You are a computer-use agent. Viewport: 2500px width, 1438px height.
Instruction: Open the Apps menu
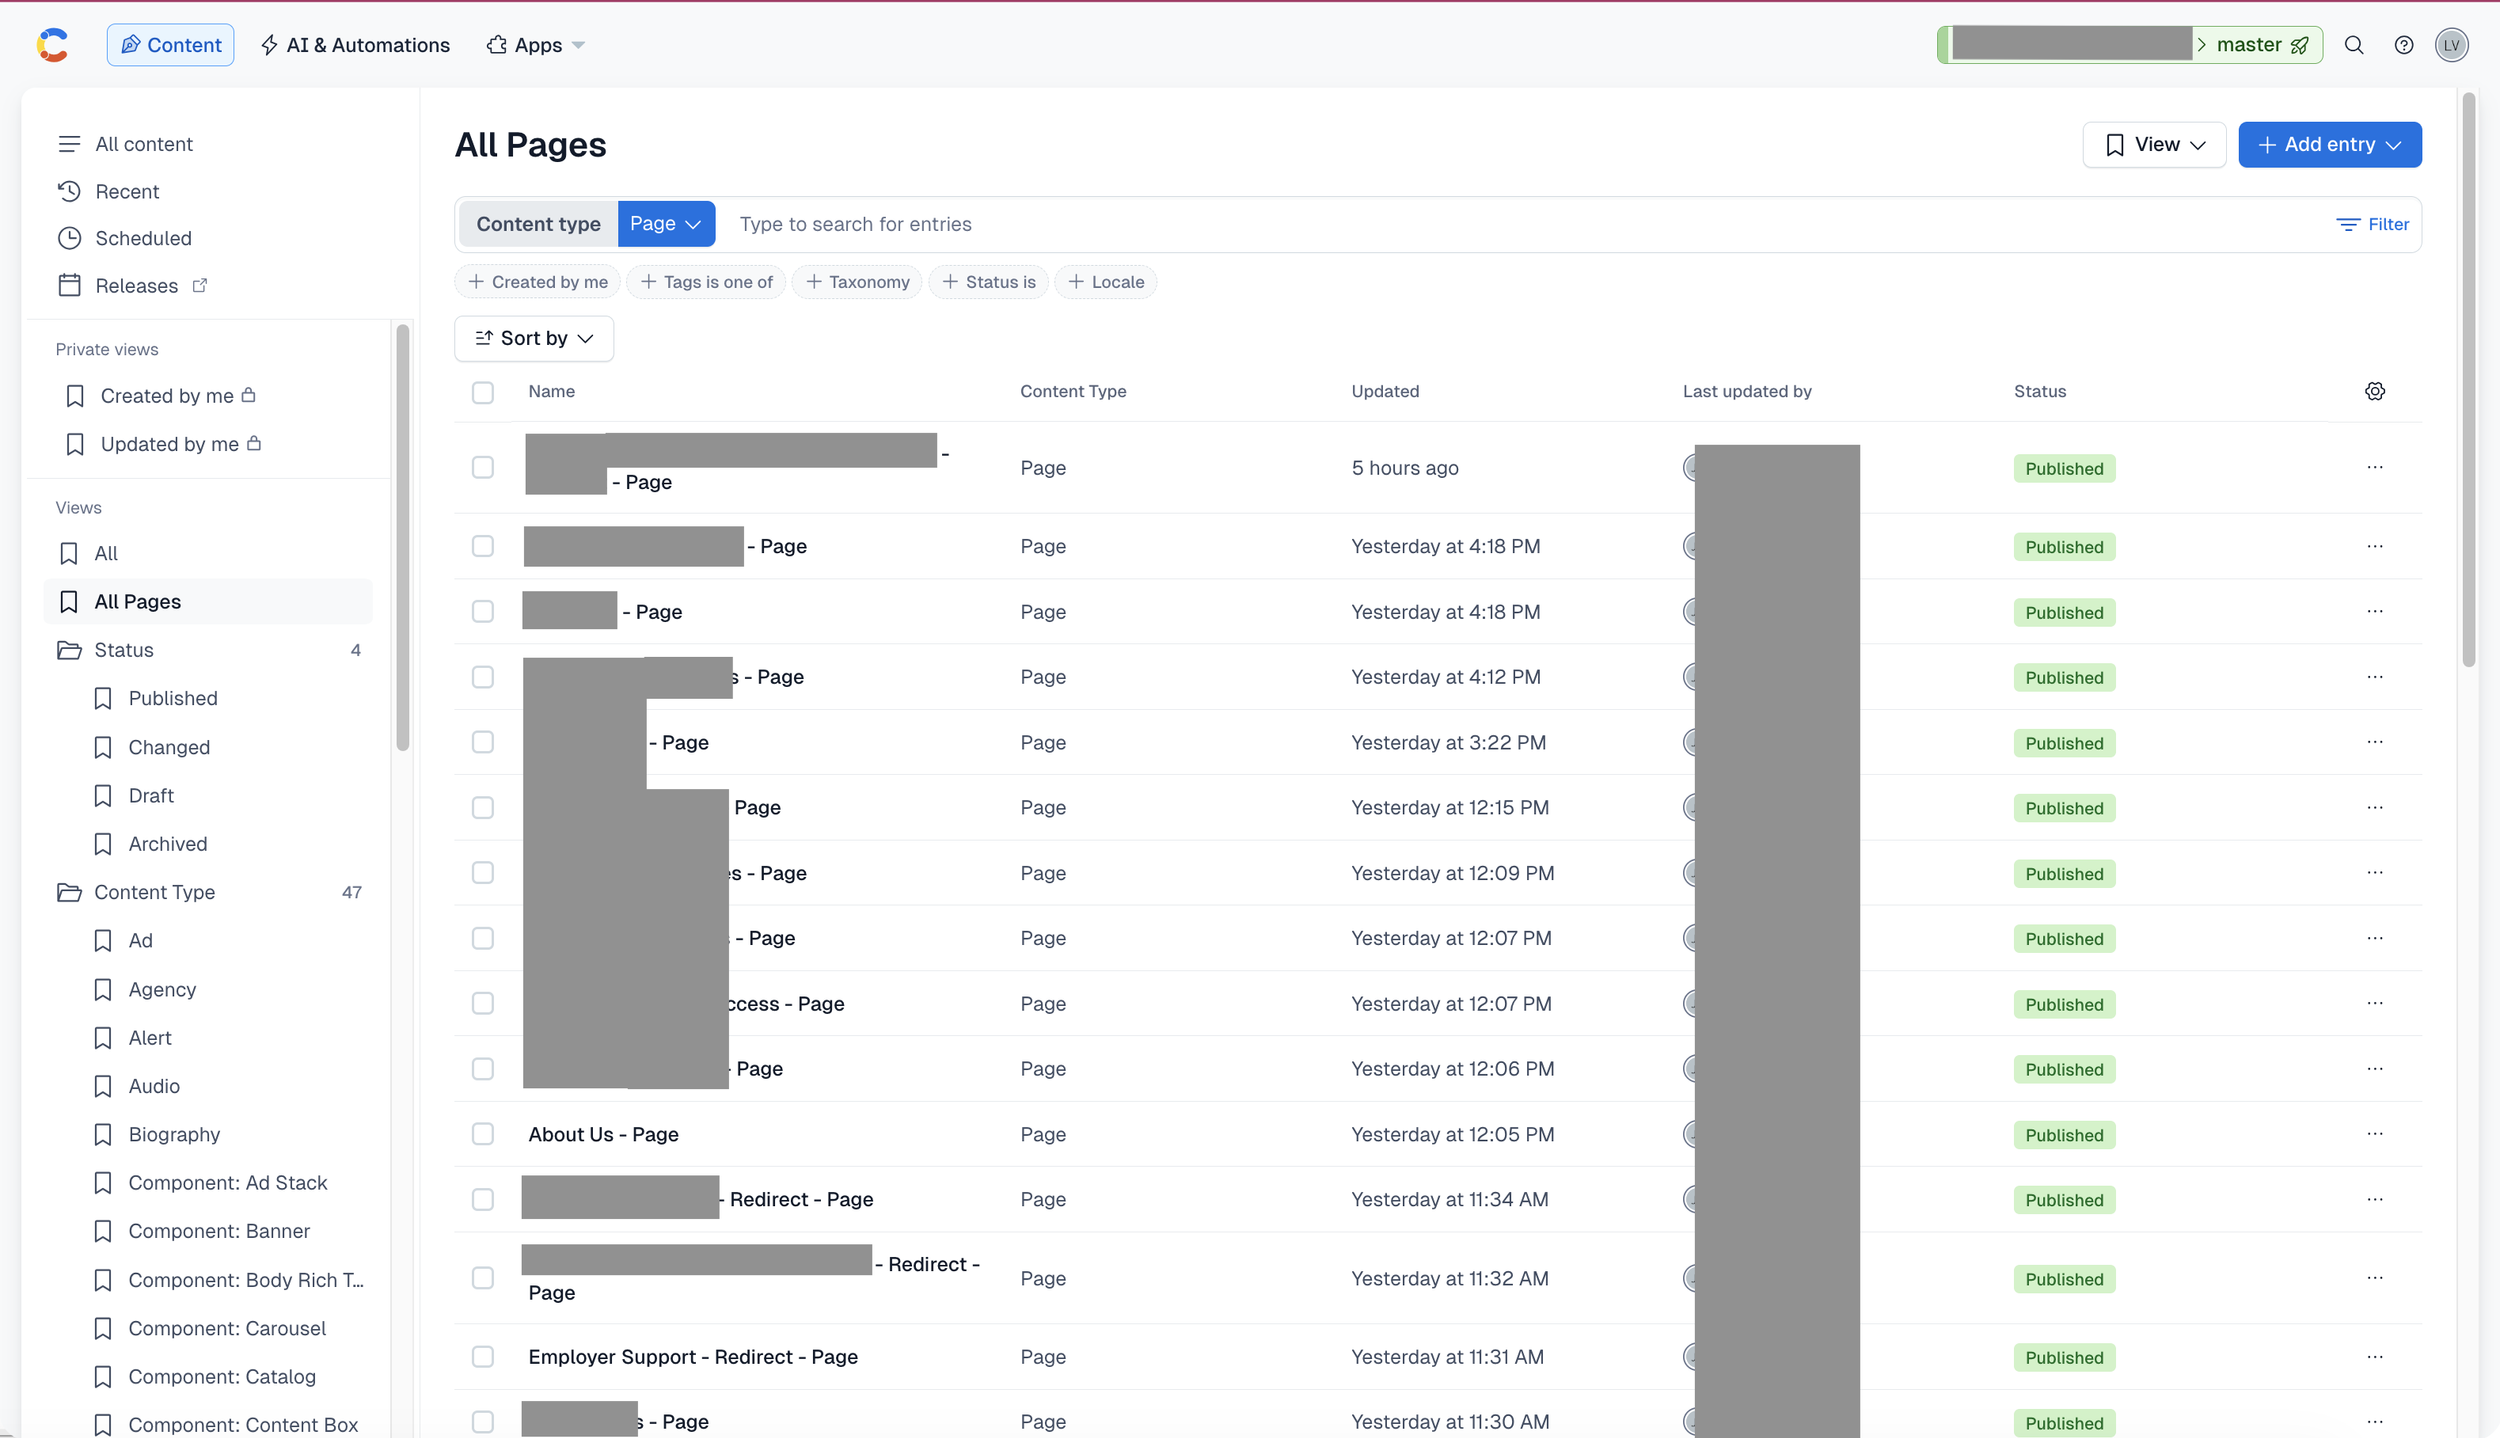536,45
